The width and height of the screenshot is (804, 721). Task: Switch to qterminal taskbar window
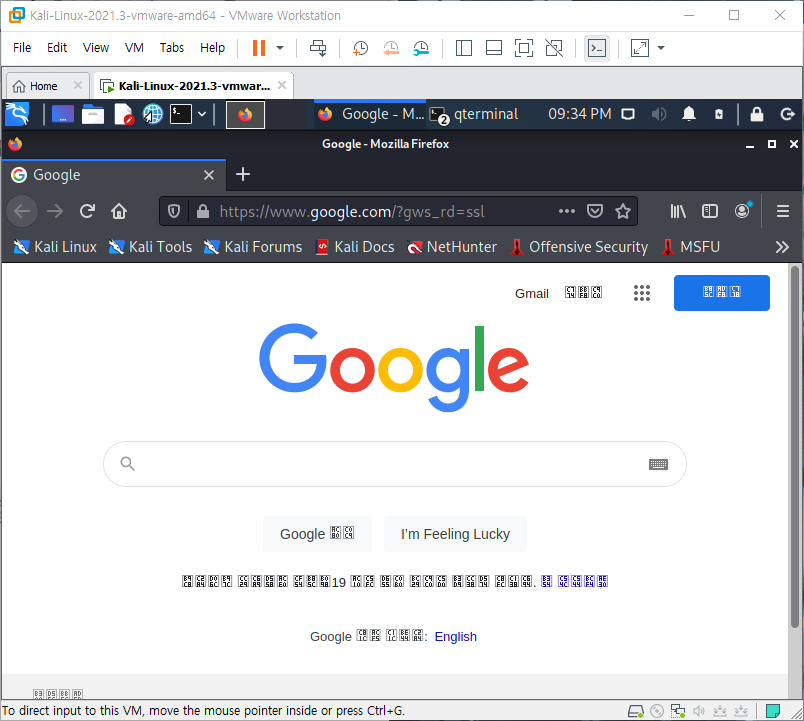[474, 114]
